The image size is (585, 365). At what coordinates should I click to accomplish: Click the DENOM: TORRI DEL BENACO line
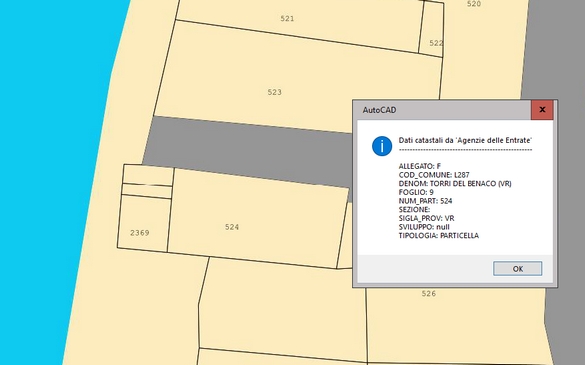pyautogui.click(x=455, y=184)
